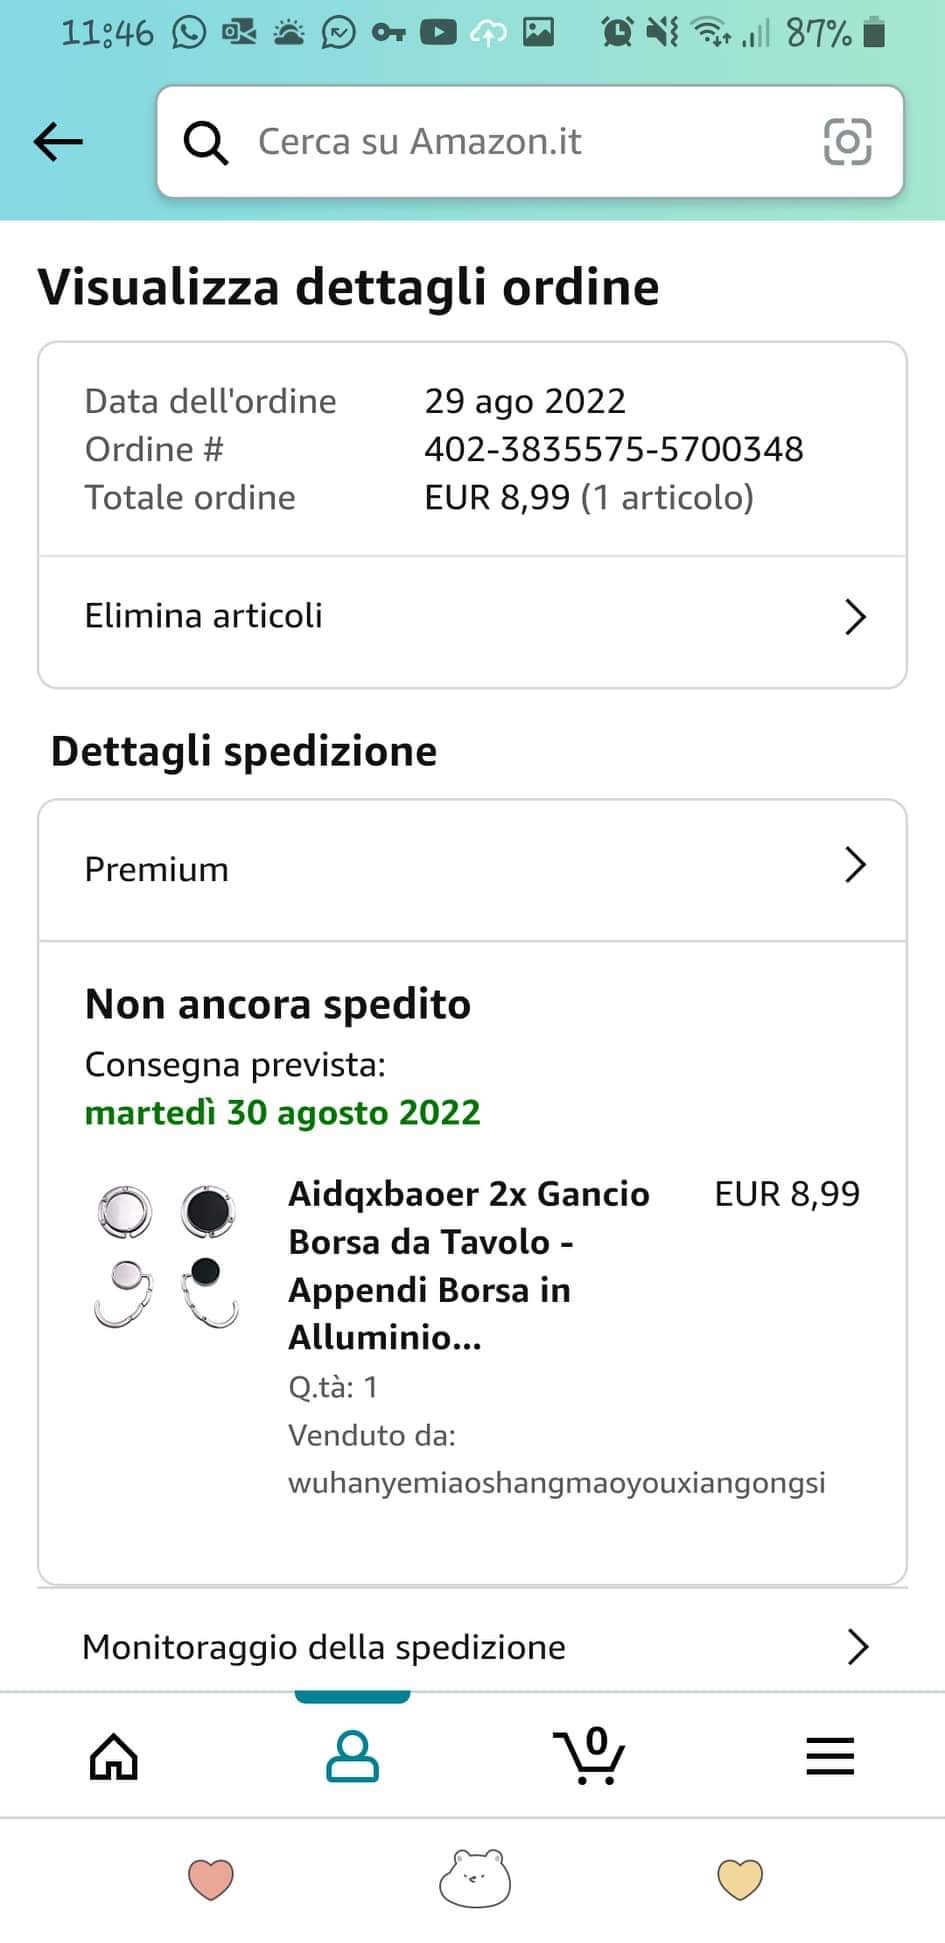Open the shopping cart
Viewport: 945px width, 1943px height.
click(x=590, y=1756)
